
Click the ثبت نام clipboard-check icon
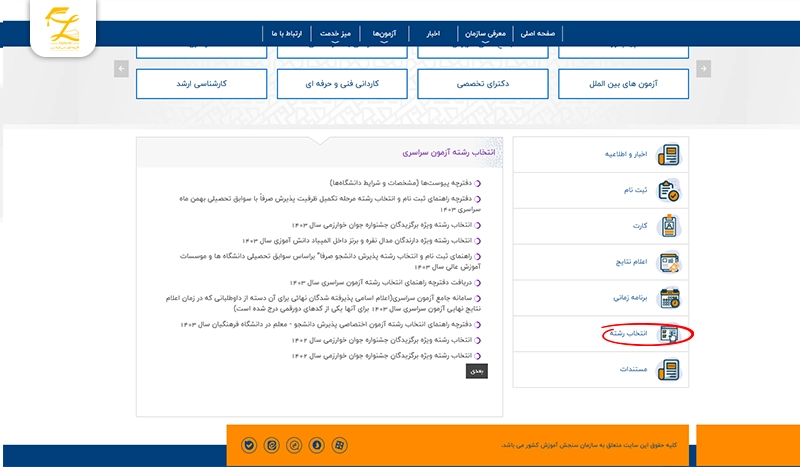[x=669, y=191]
